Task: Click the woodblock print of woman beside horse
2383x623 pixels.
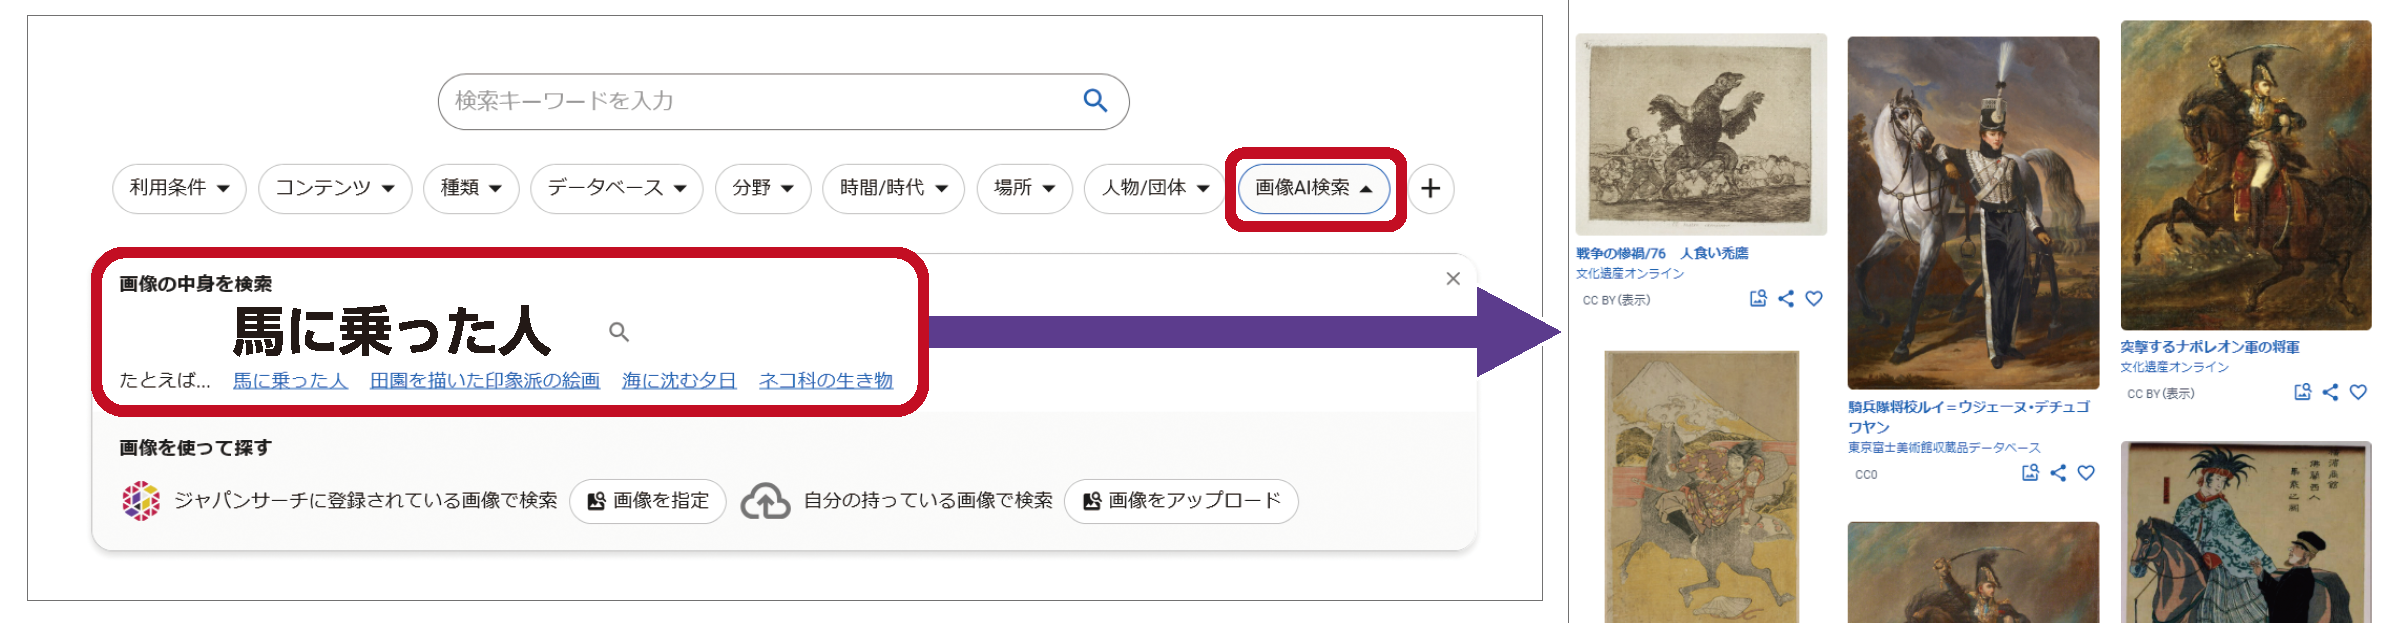Action: pyautogui.click(x=2246, y=533)
